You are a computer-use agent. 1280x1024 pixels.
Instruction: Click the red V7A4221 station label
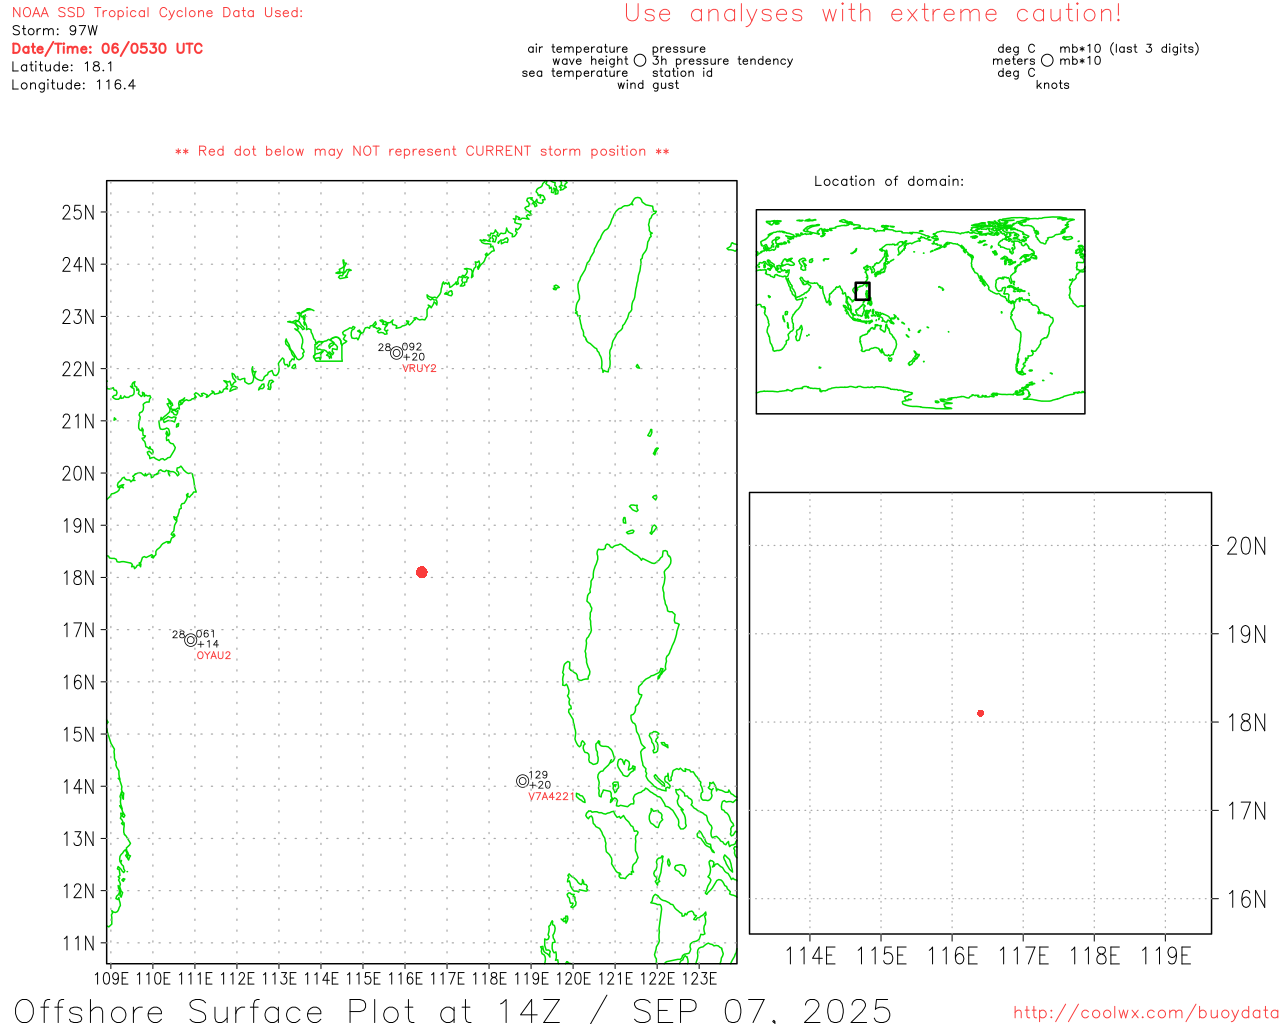(552, 797)
